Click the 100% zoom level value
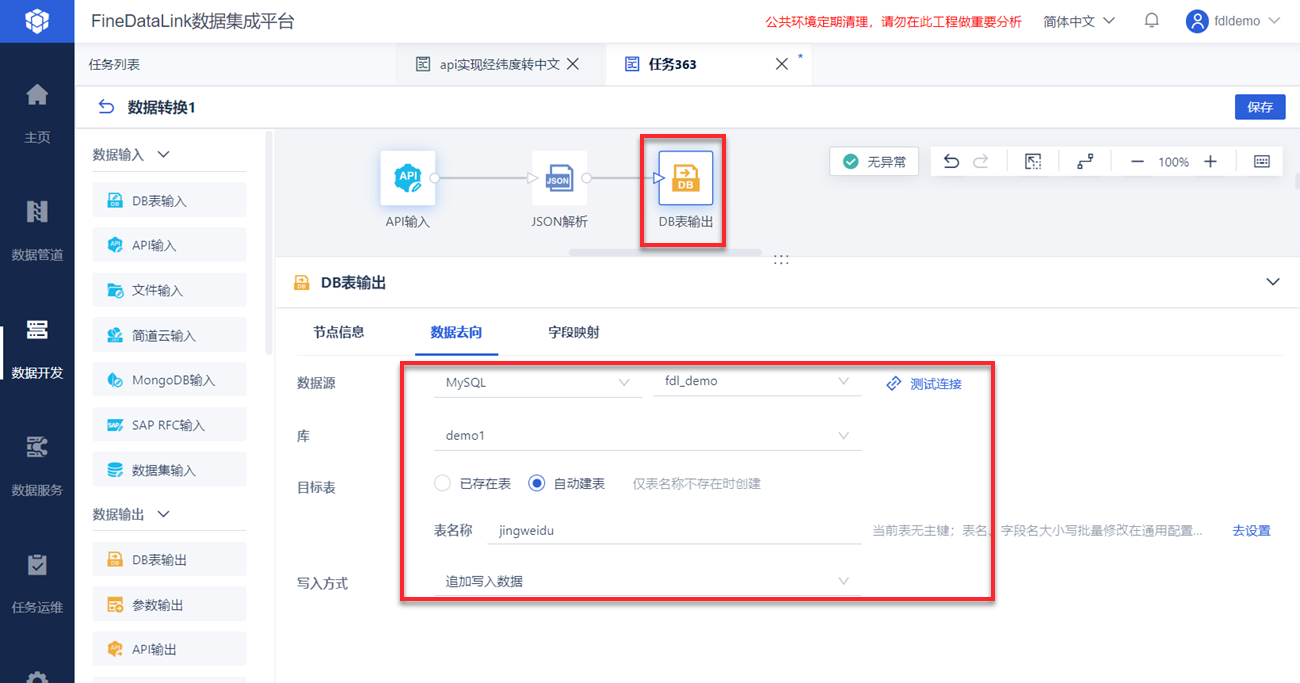The height and width of the screenshot is (683, 1300). [x=1173, y=161]
